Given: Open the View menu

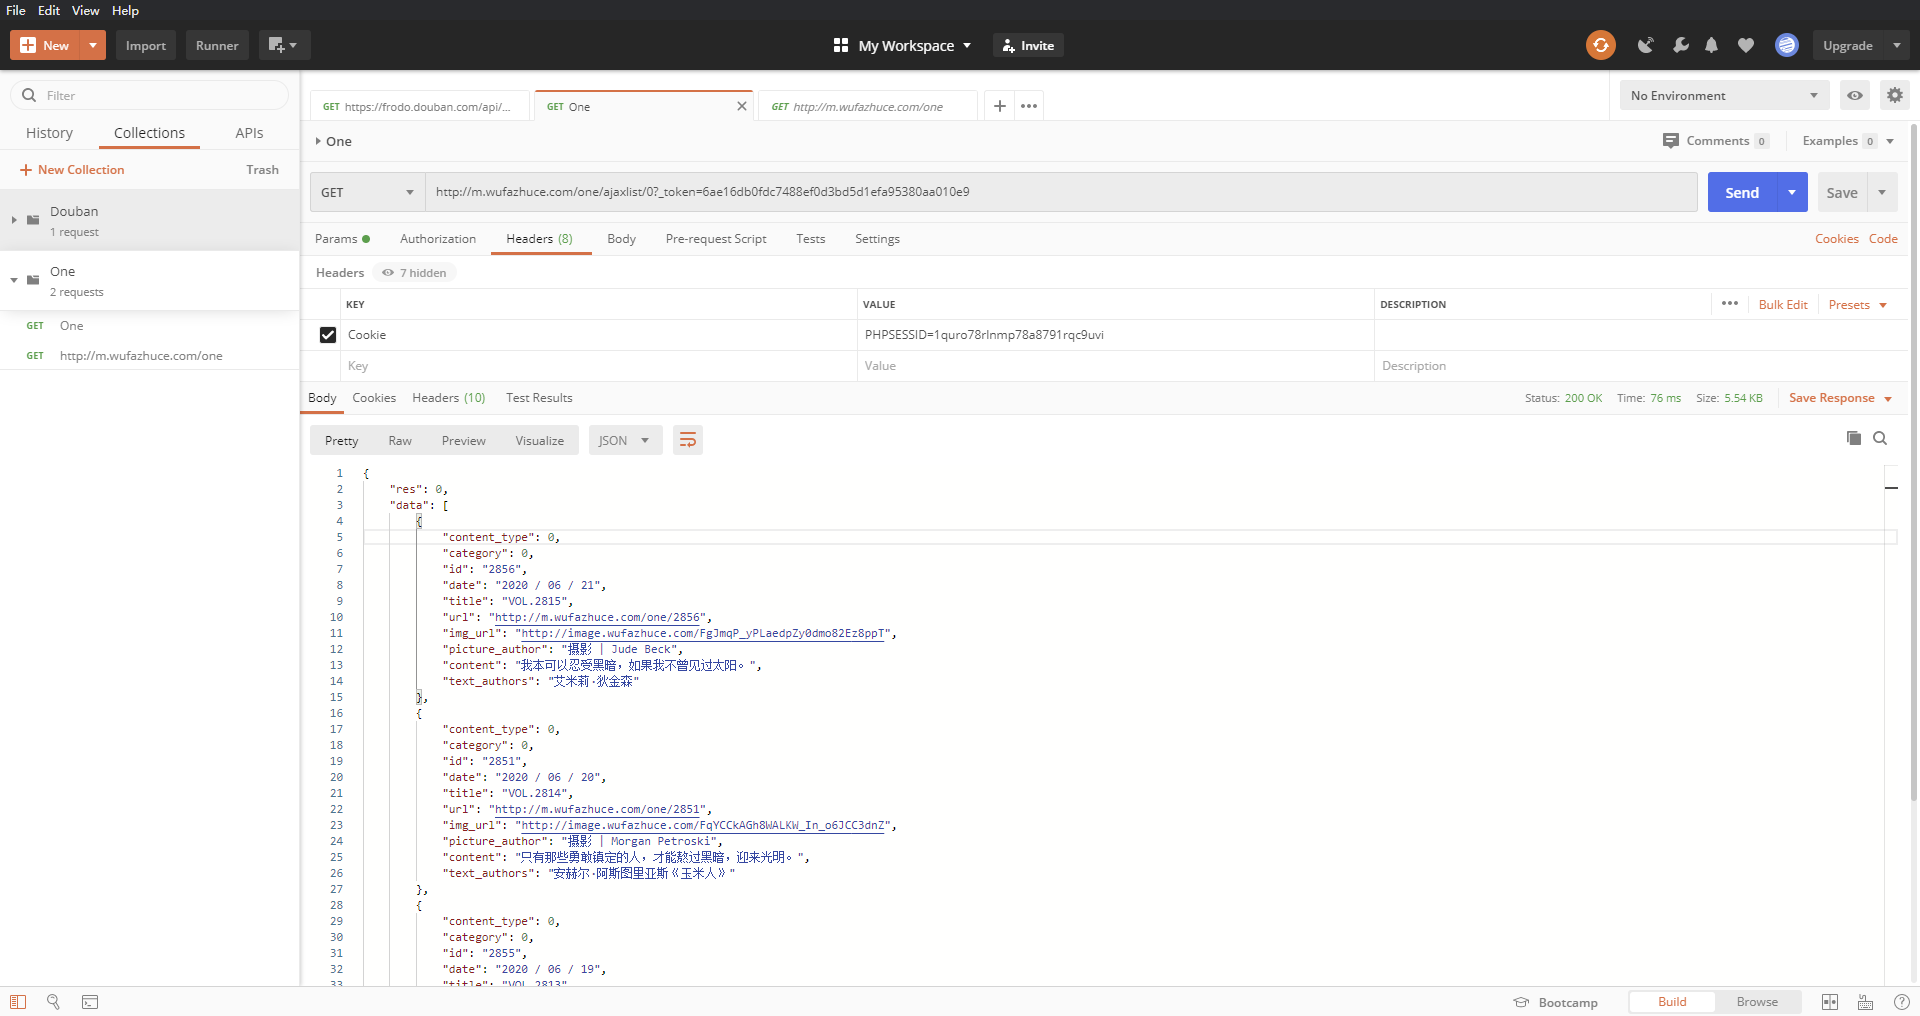Looking at the screenshot, I should 85,10.
